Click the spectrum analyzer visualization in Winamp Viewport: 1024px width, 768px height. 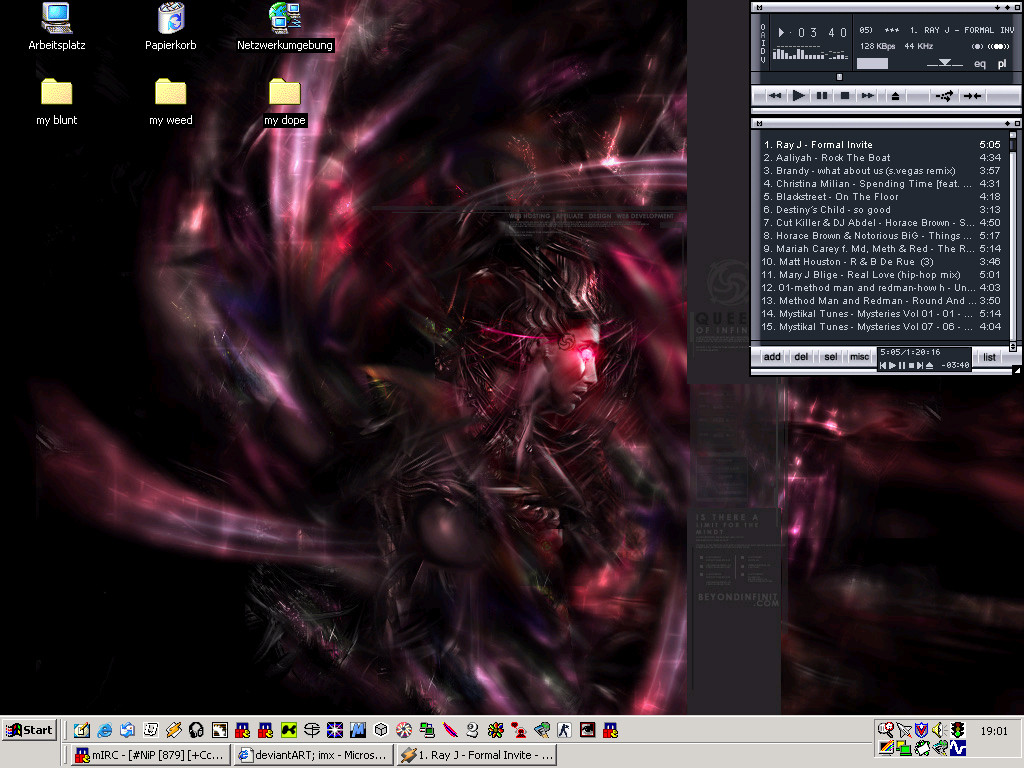click(810, 53)
